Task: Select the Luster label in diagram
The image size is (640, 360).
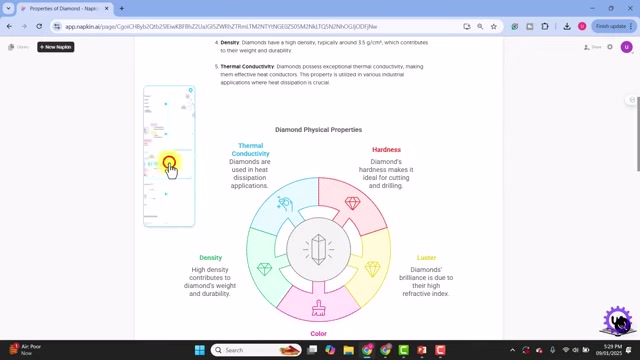Action: pyautogui.click(x=426, y=258)
